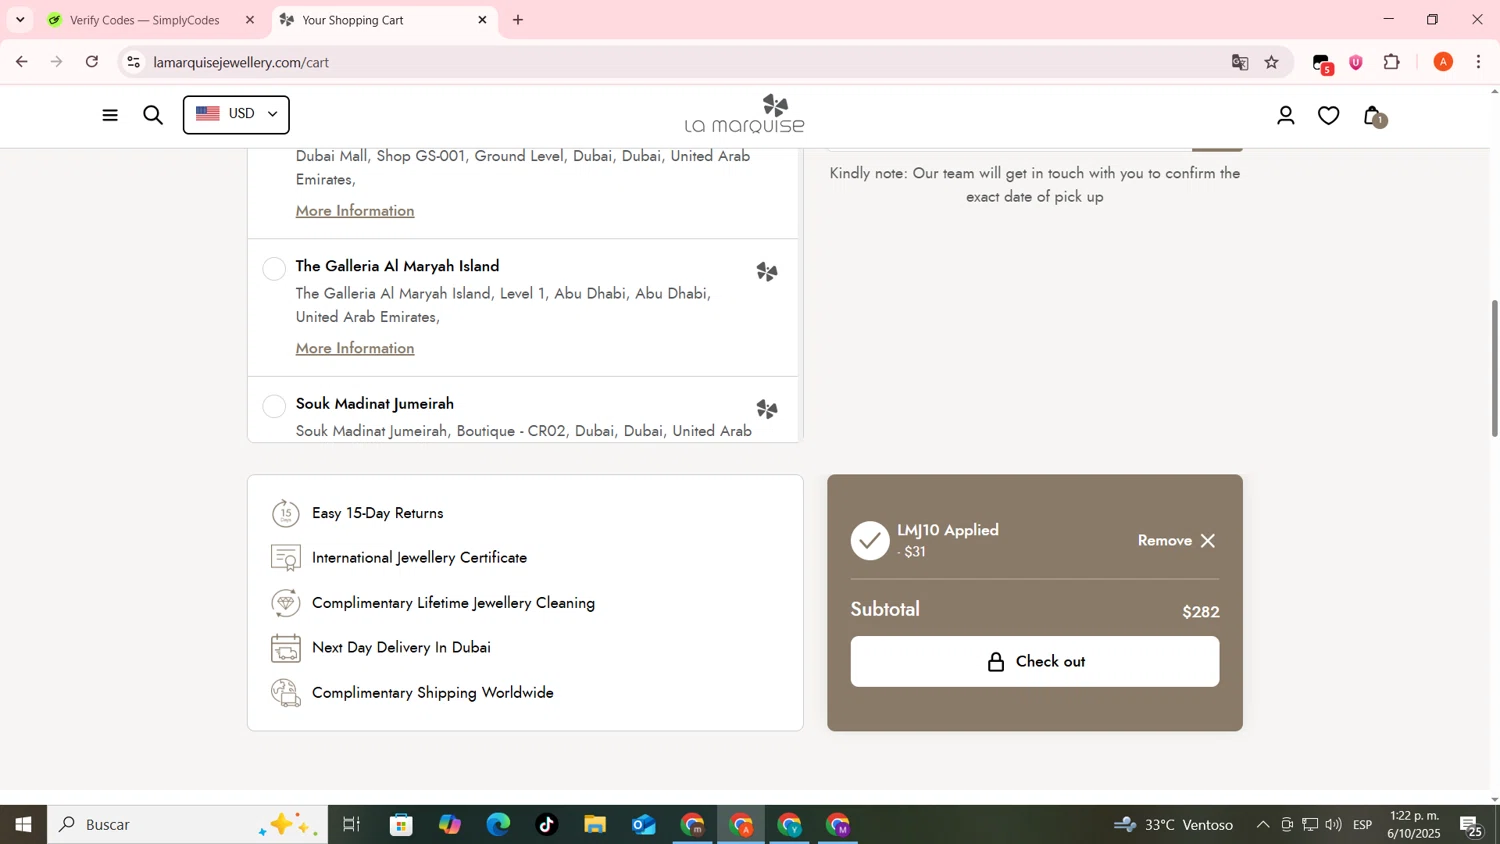Select Souk Madinat Jumeirah pickup store
This screenshot has height=844, width=1500.
tap(274, 406)
